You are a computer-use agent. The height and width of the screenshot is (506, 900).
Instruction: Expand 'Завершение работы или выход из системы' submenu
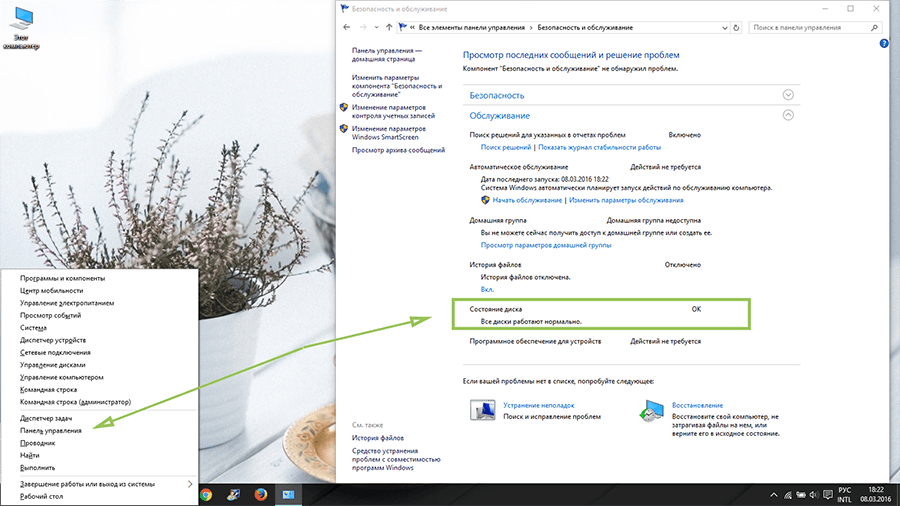click(x=100, y=484)
